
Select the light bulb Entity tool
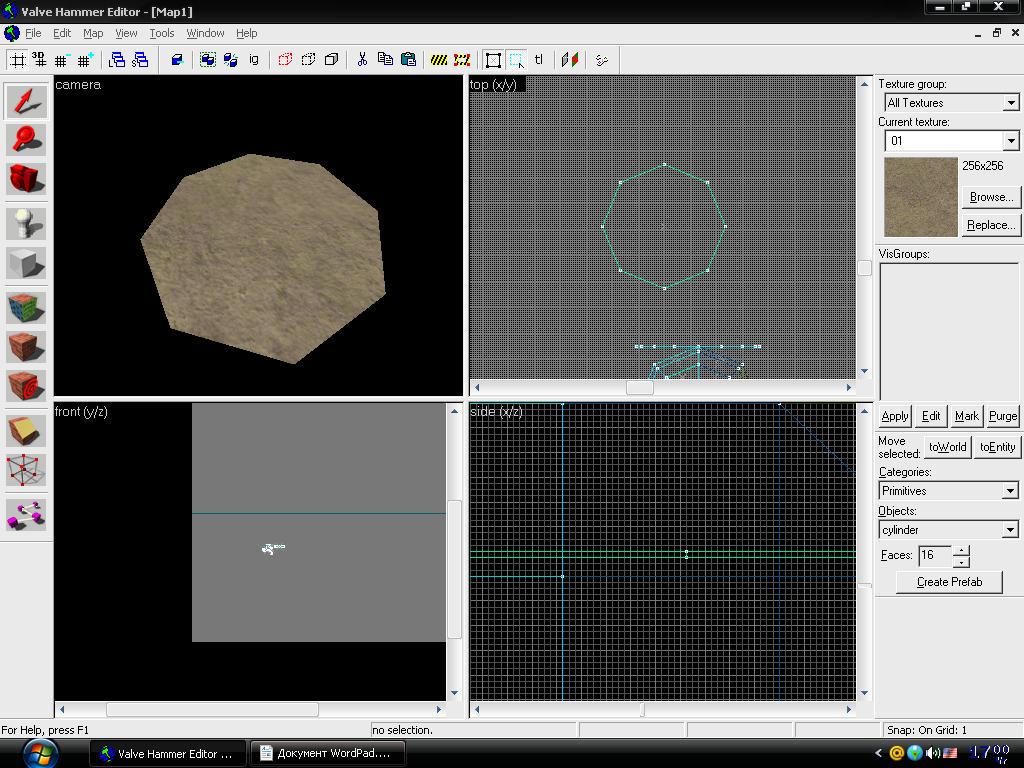(26, 224)
